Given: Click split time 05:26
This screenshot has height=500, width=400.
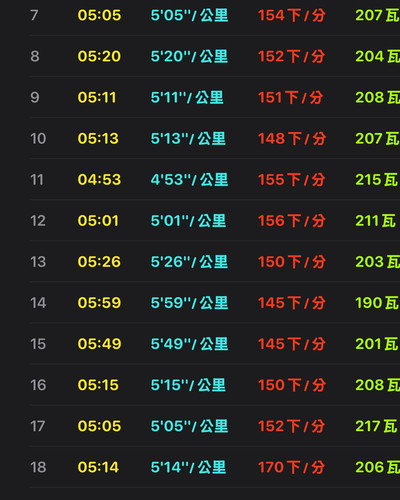Looking at the screenshot, I should [99, 262].
